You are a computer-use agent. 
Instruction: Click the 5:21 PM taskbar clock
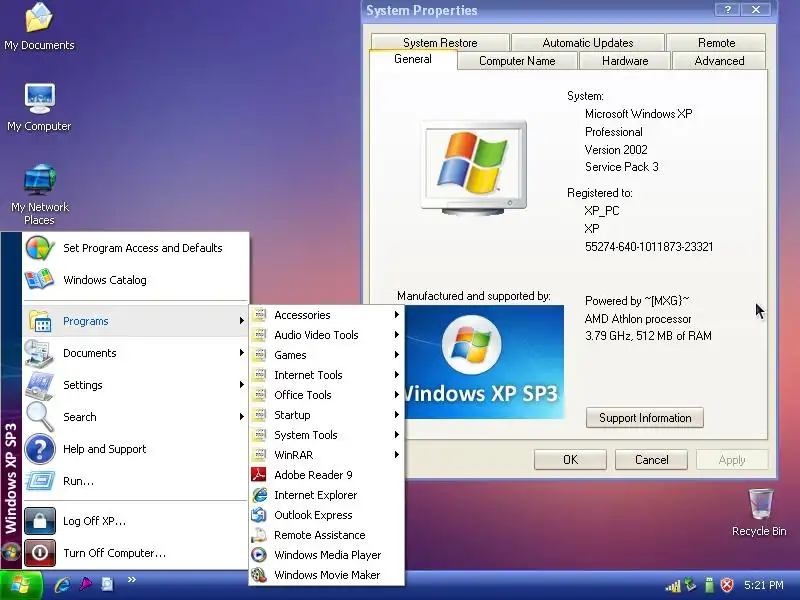click(764, 585)
